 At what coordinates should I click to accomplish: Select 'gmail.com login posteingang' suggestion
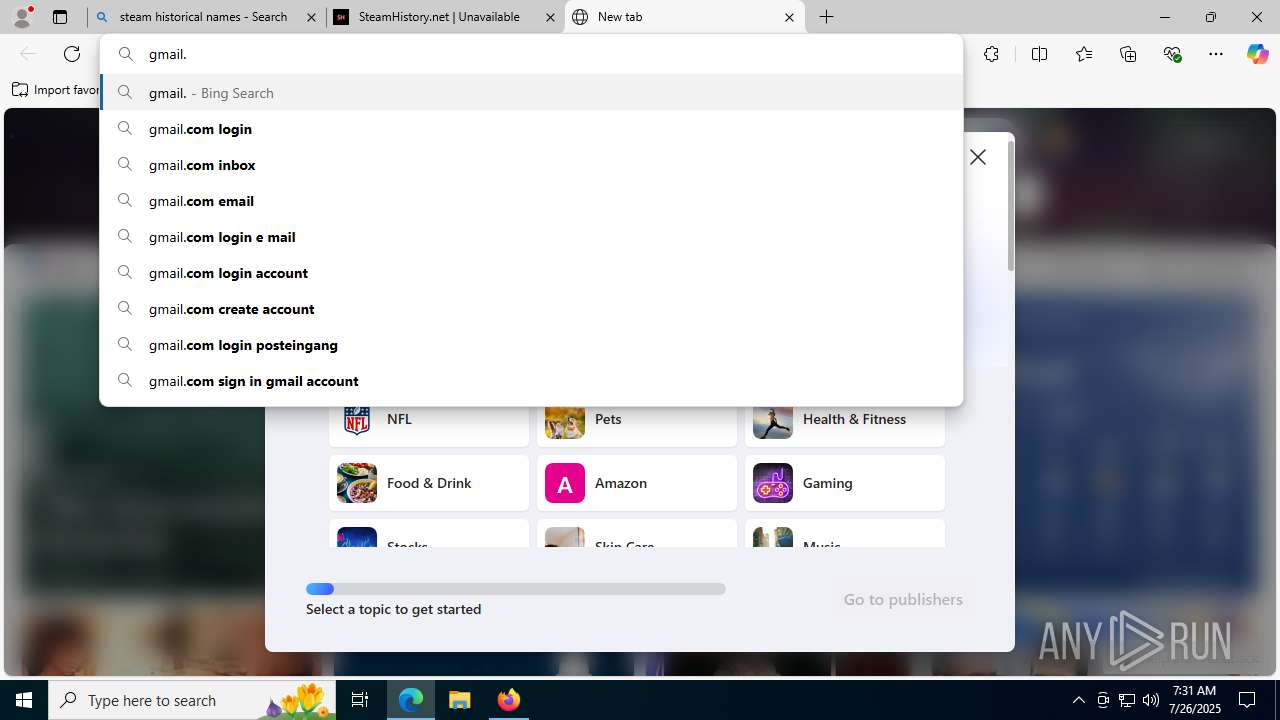point(531,345)
